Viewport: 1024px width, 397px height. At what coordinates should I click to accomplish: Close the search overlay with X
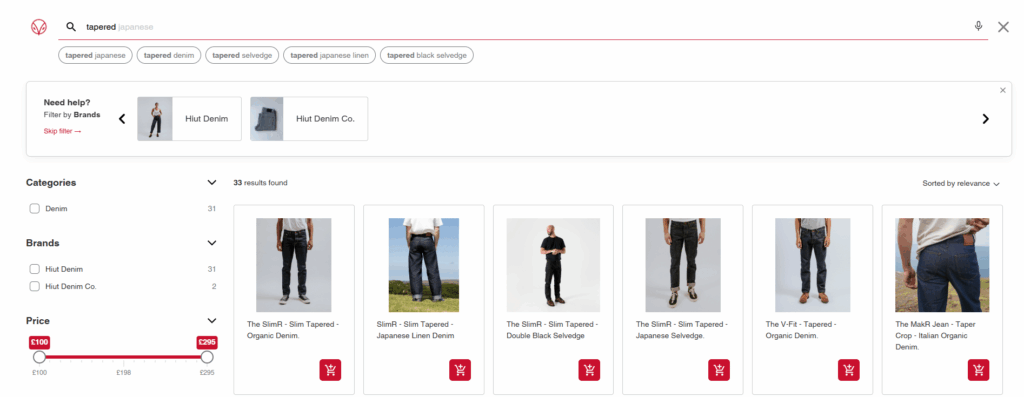(1004, 27)
